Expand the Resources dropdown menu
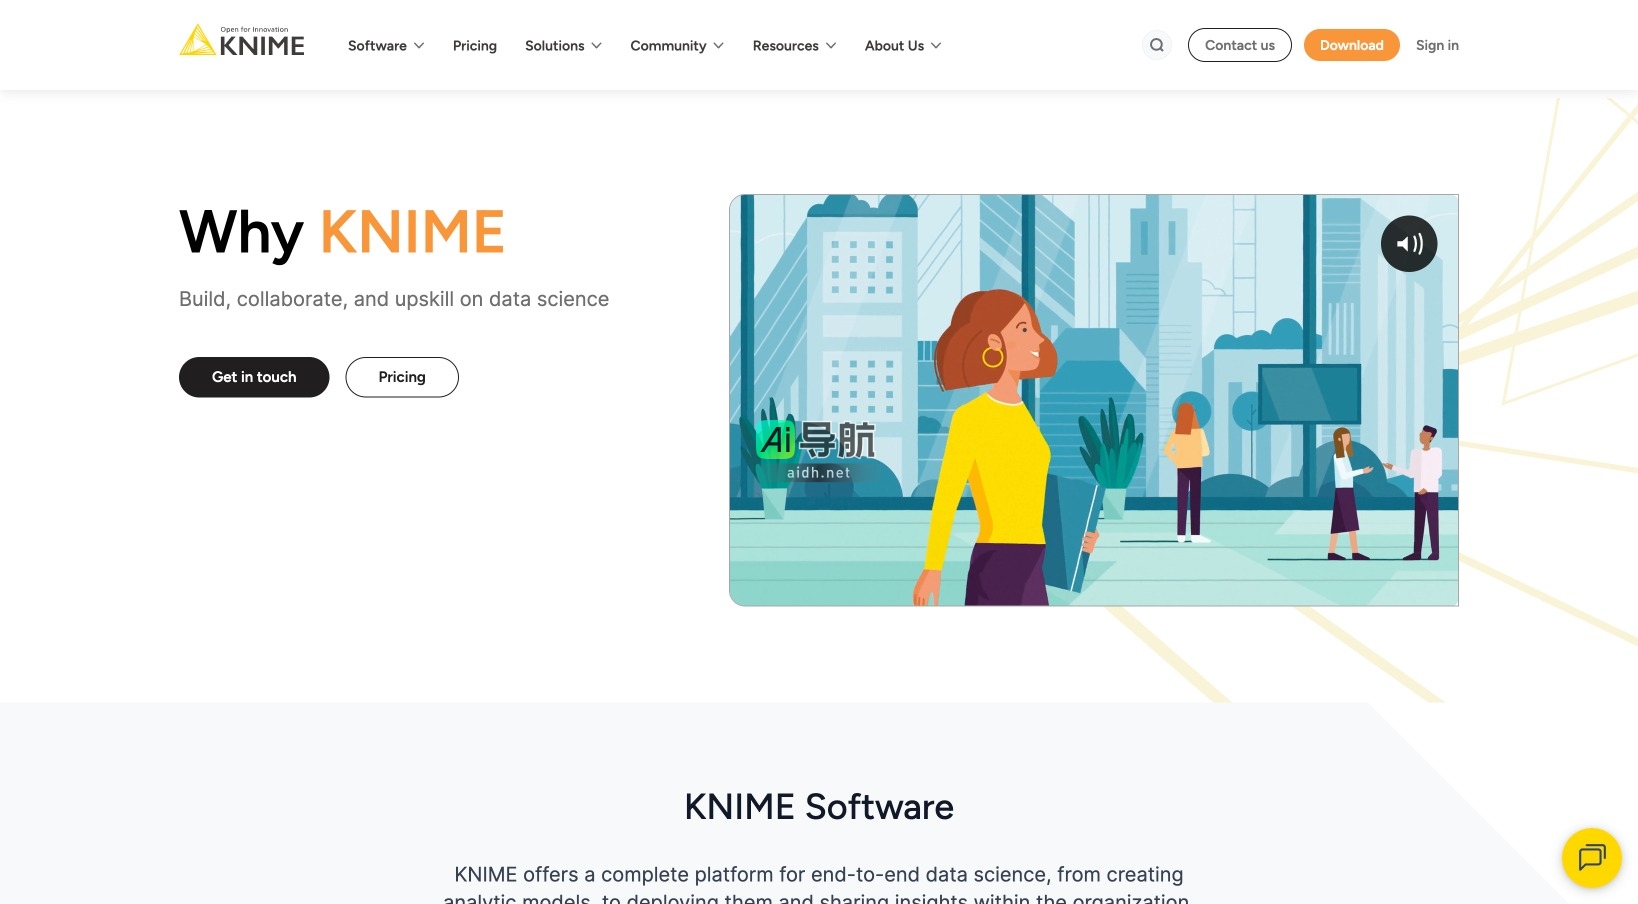1638x904 pixels. 793,45
